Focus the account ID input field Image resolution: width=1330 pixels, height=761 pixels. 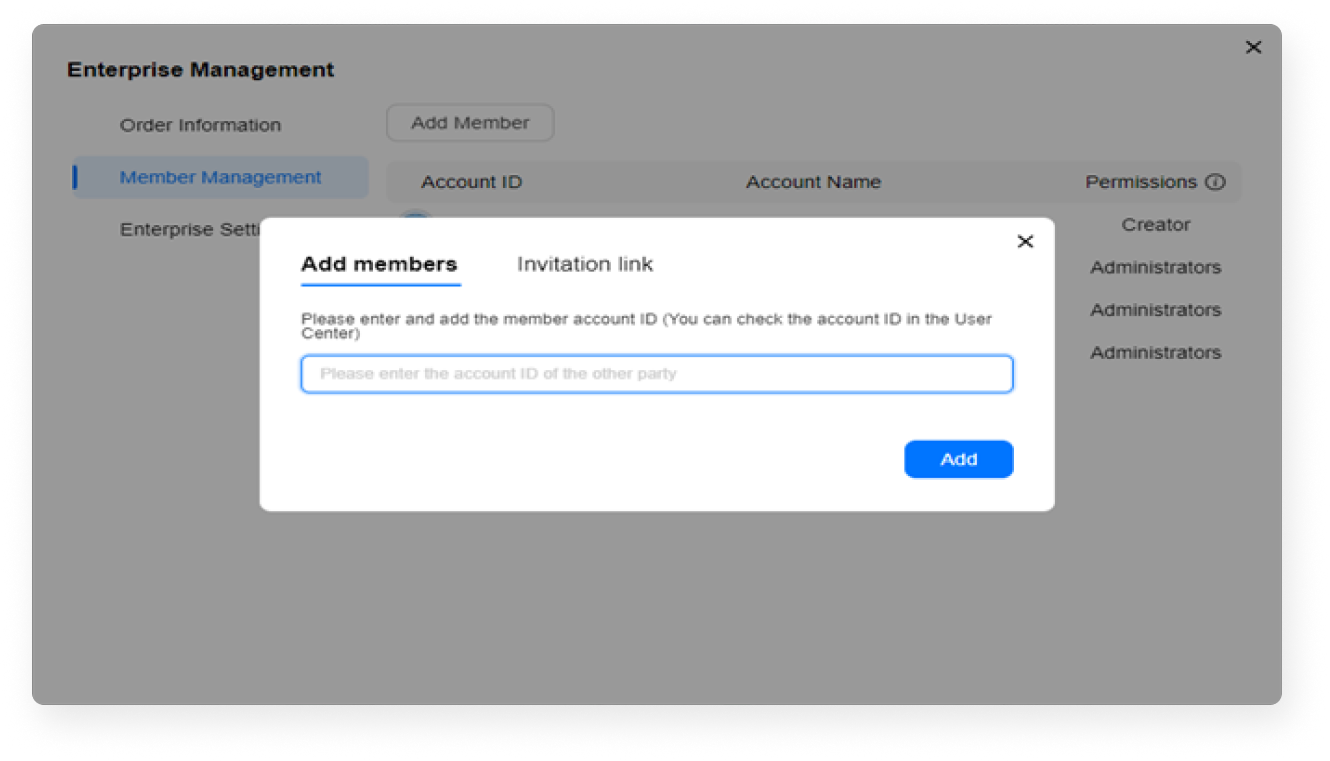[657, 374]
